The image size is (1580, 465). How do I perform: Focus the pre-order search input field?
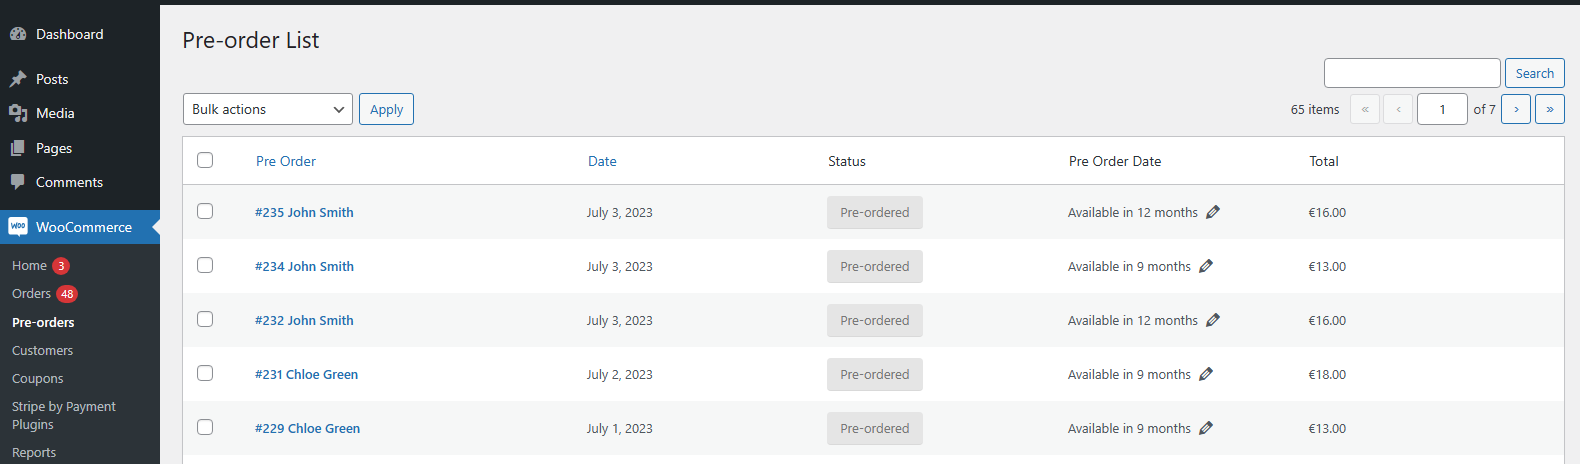[x=1411, y=73]
